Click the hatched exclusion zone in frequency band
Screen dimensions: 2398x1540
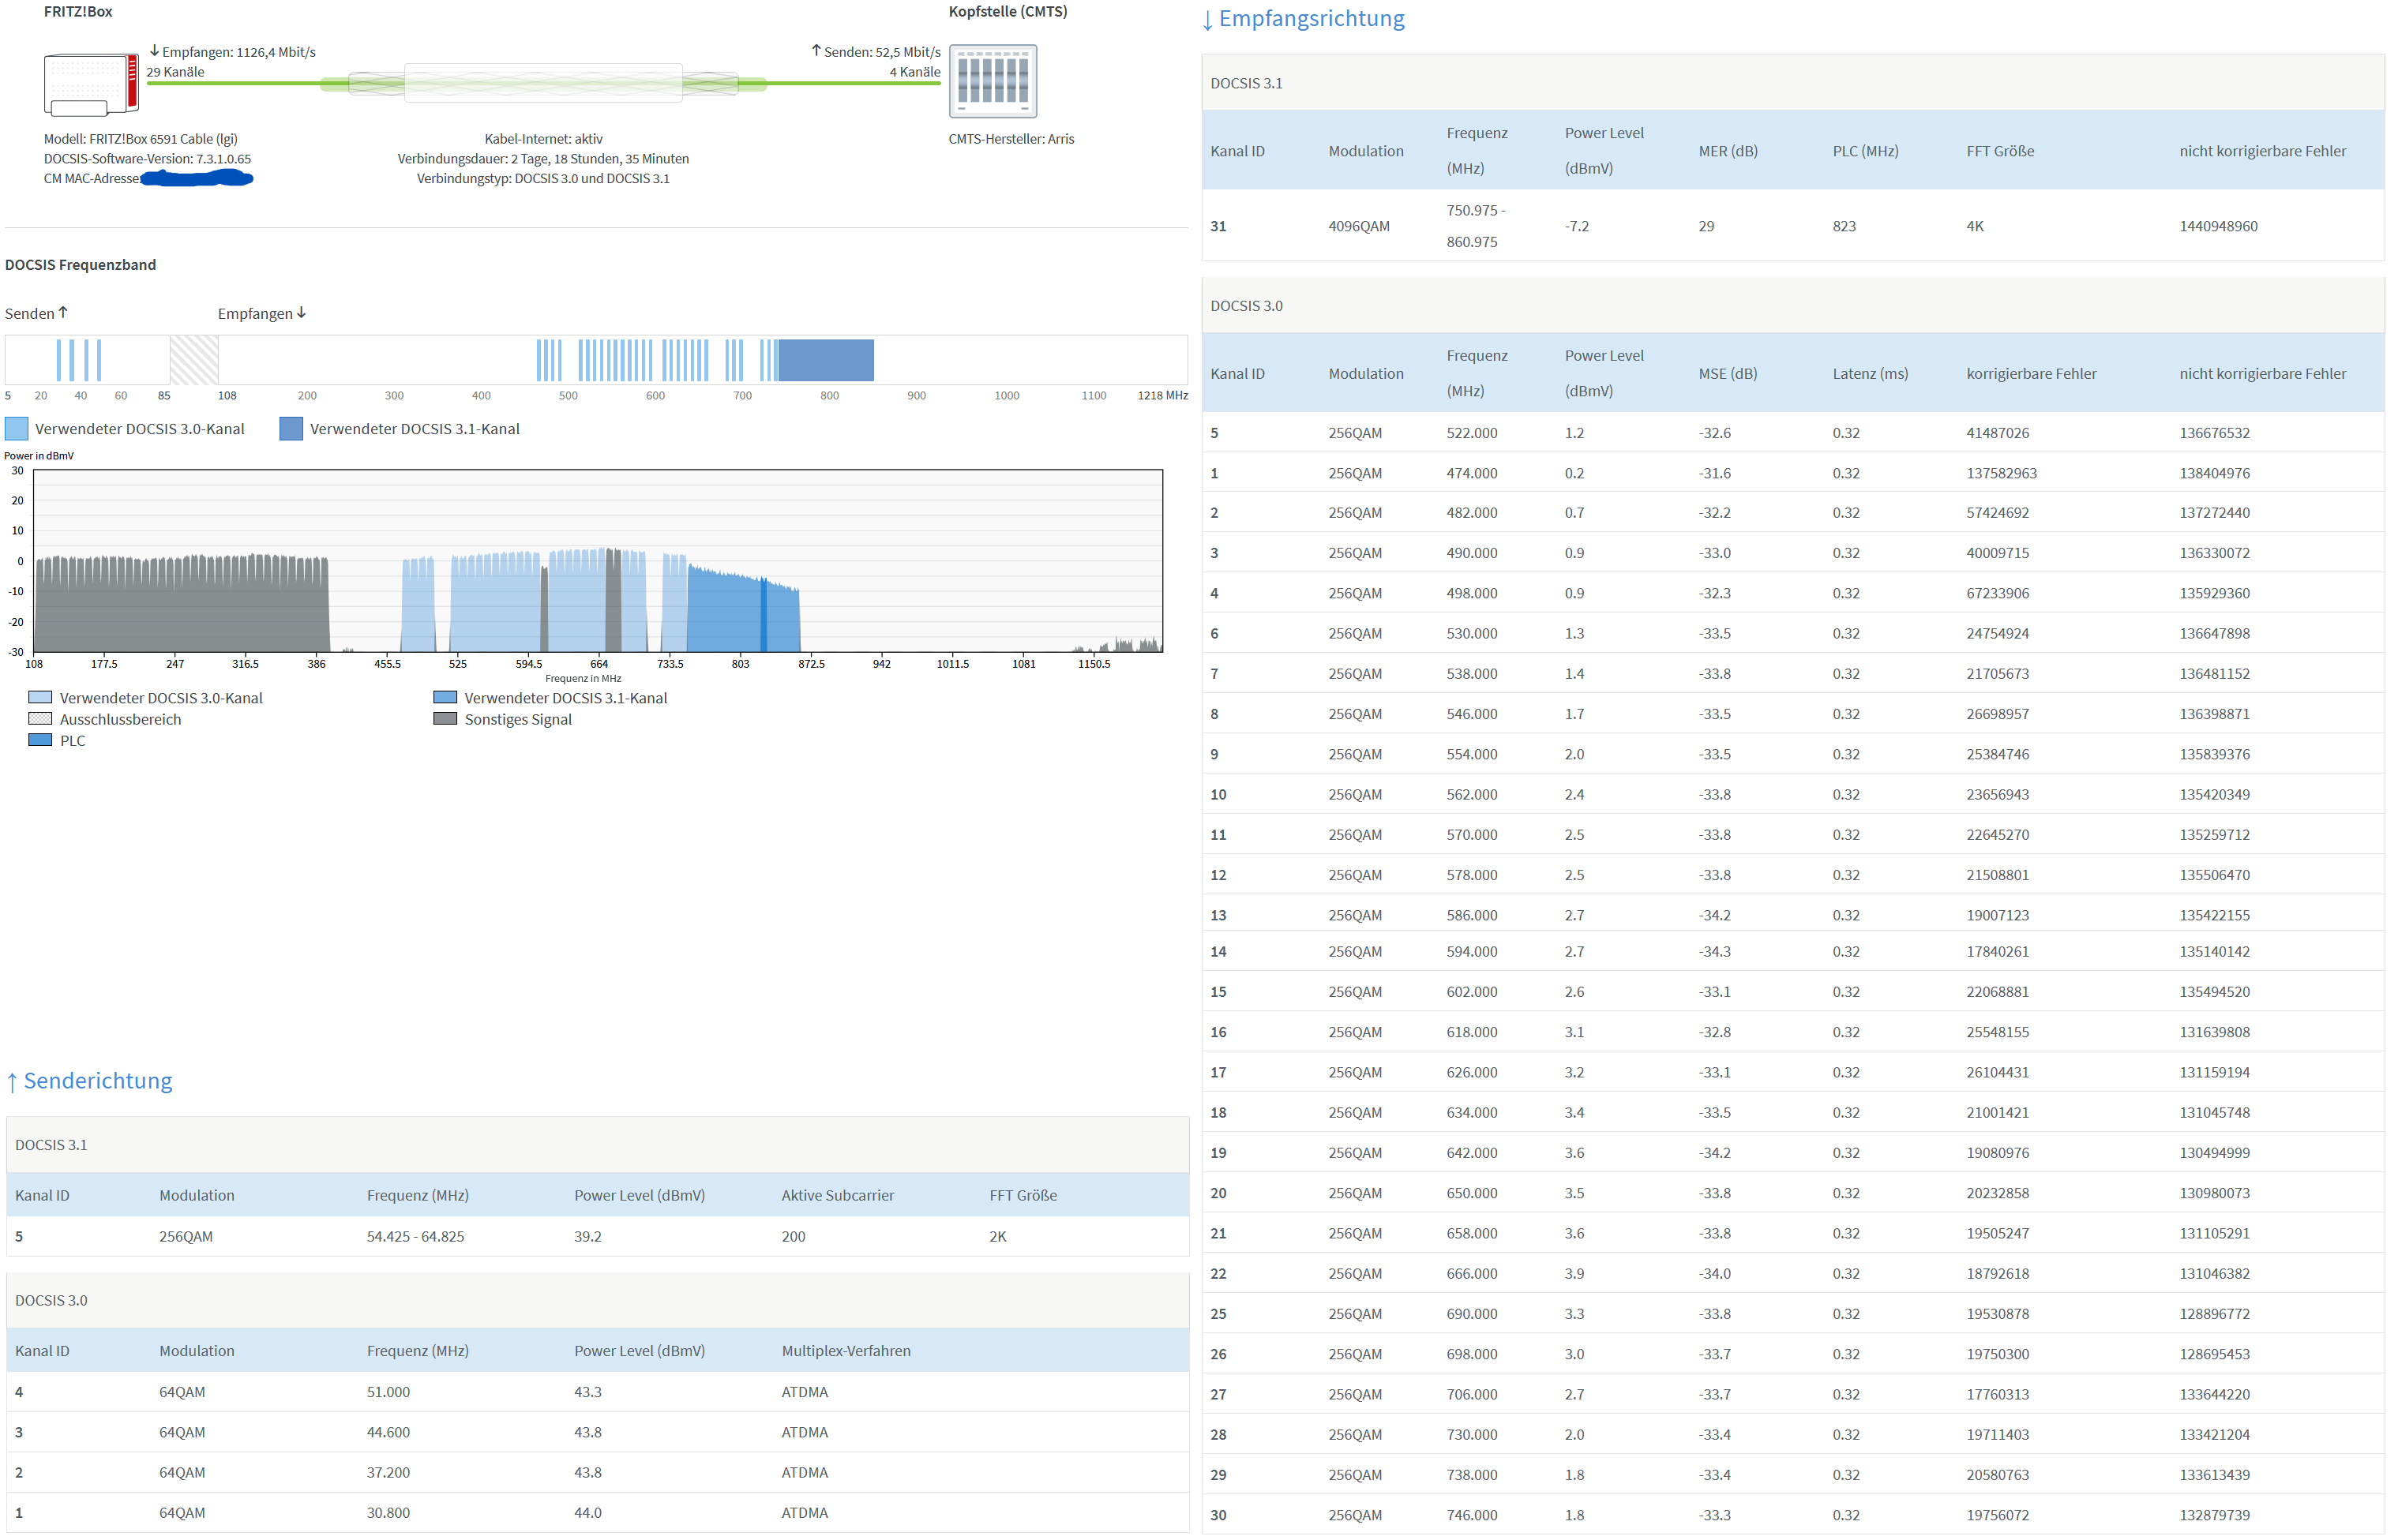pyautogui.click(x=194, y=360)
